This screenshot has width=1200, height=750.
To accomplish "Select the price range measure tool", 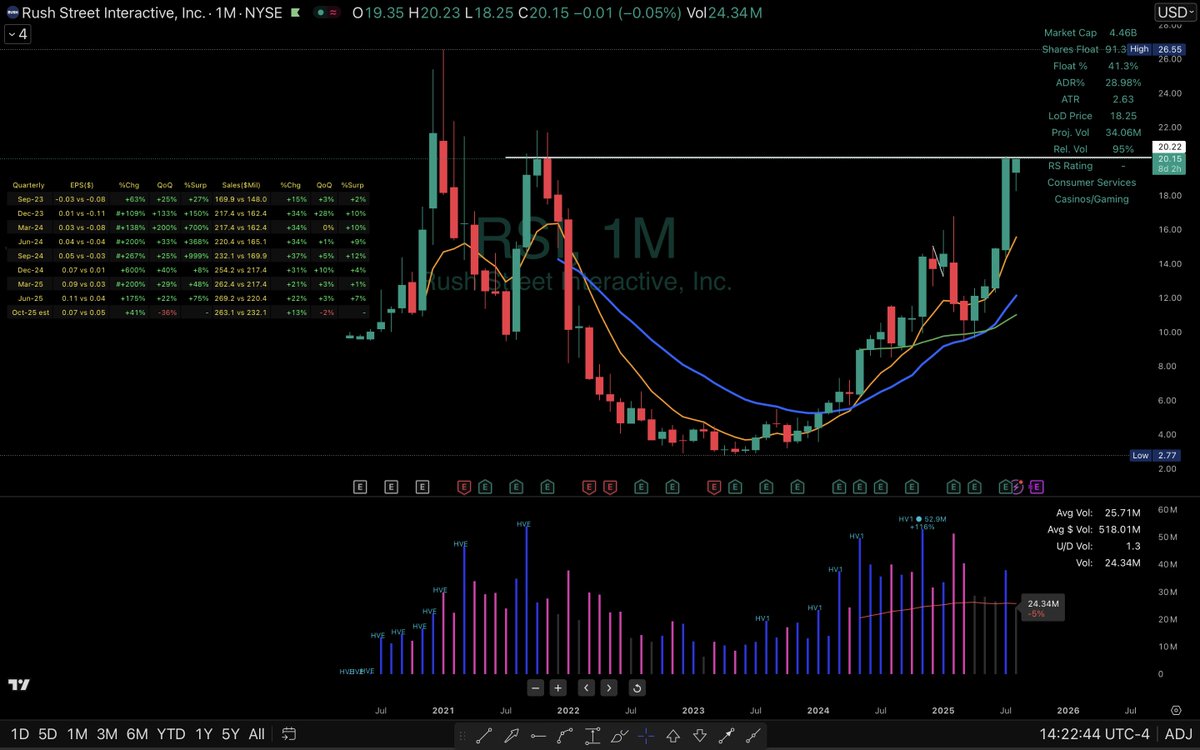I will tap(593, 734).
